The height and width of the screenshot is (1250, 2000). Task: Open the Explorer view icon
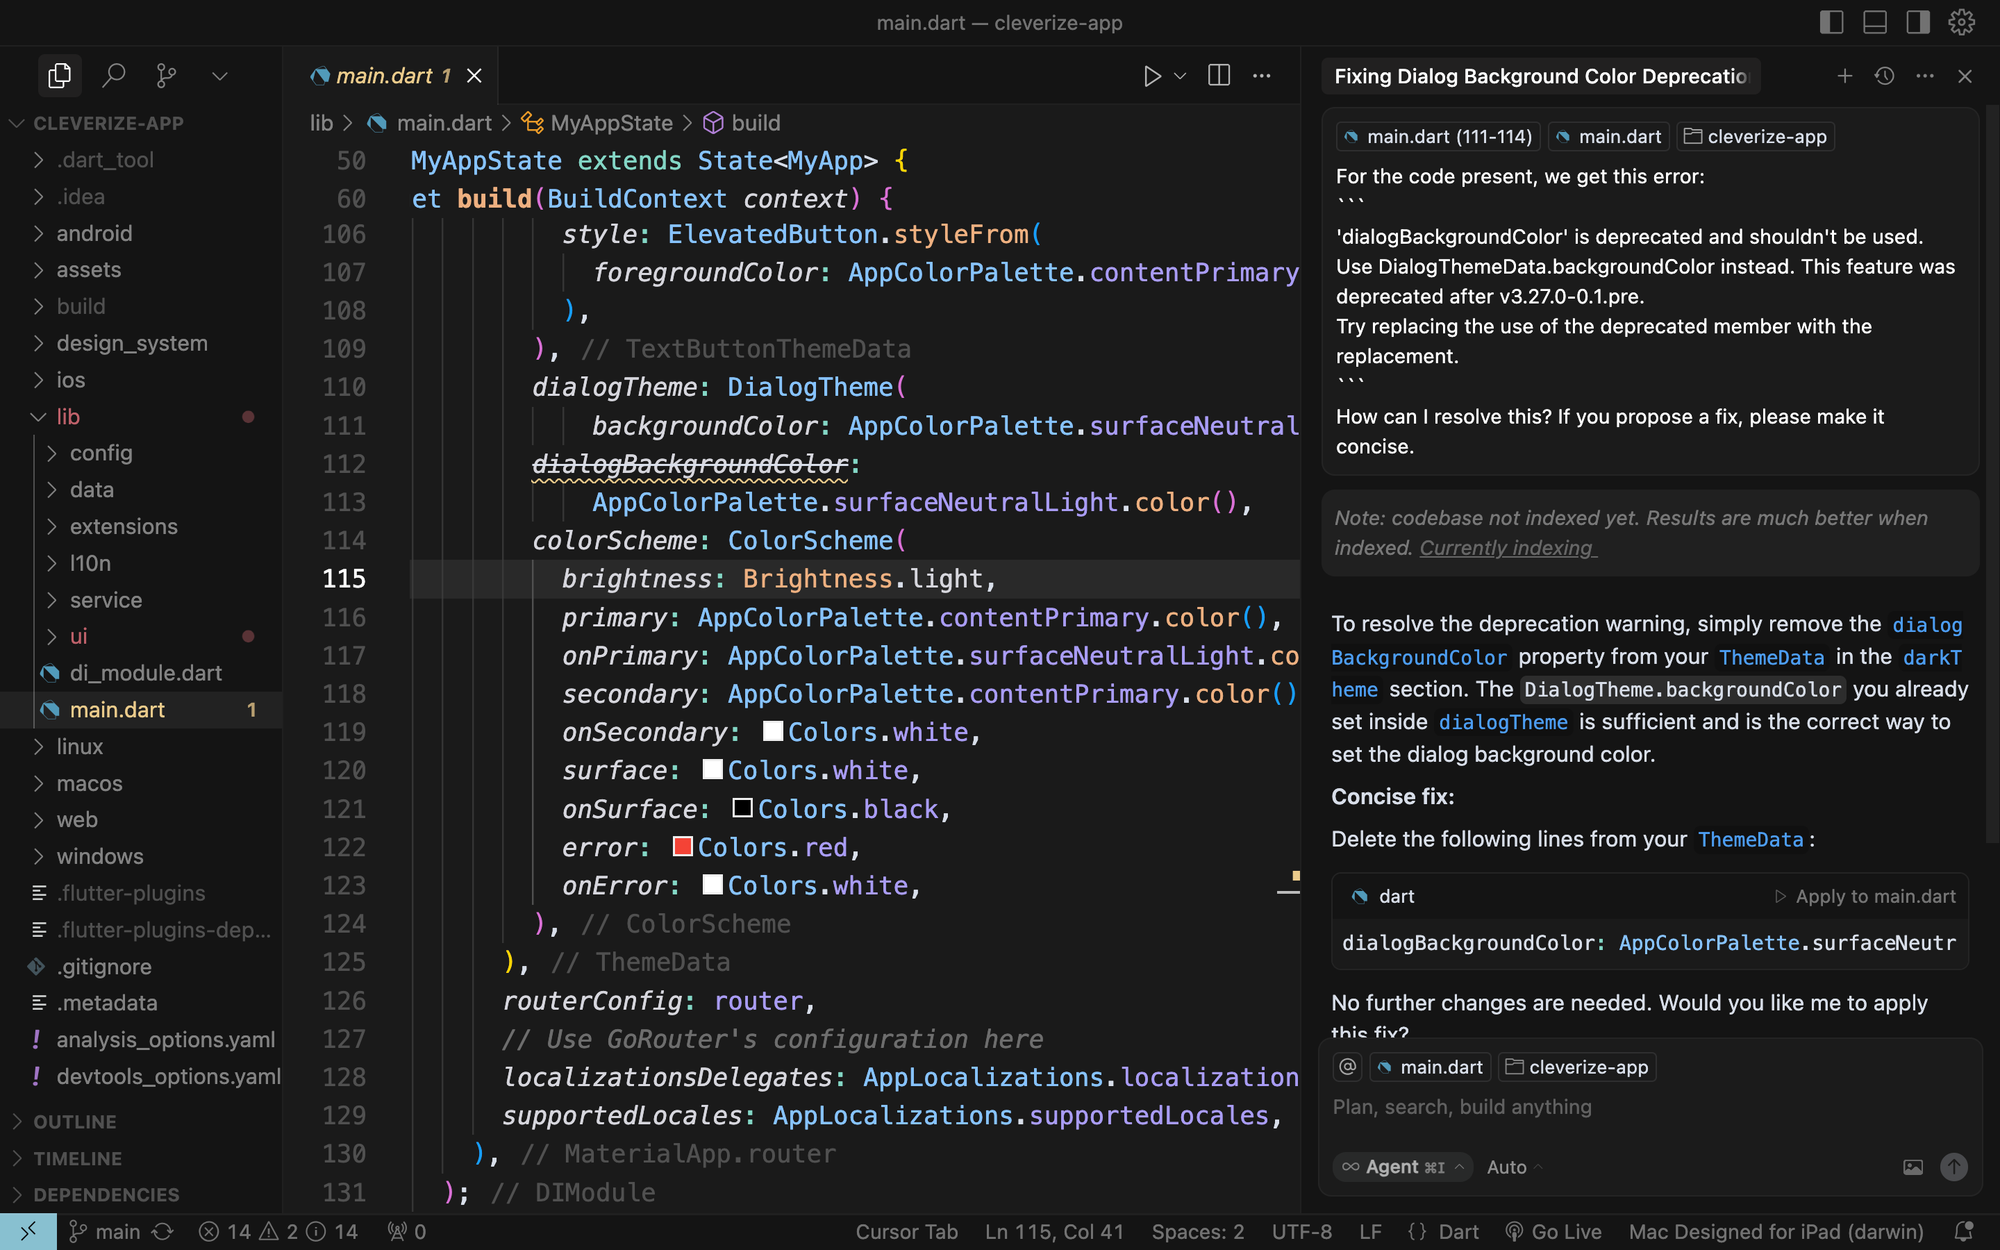[x=60, y=75]
